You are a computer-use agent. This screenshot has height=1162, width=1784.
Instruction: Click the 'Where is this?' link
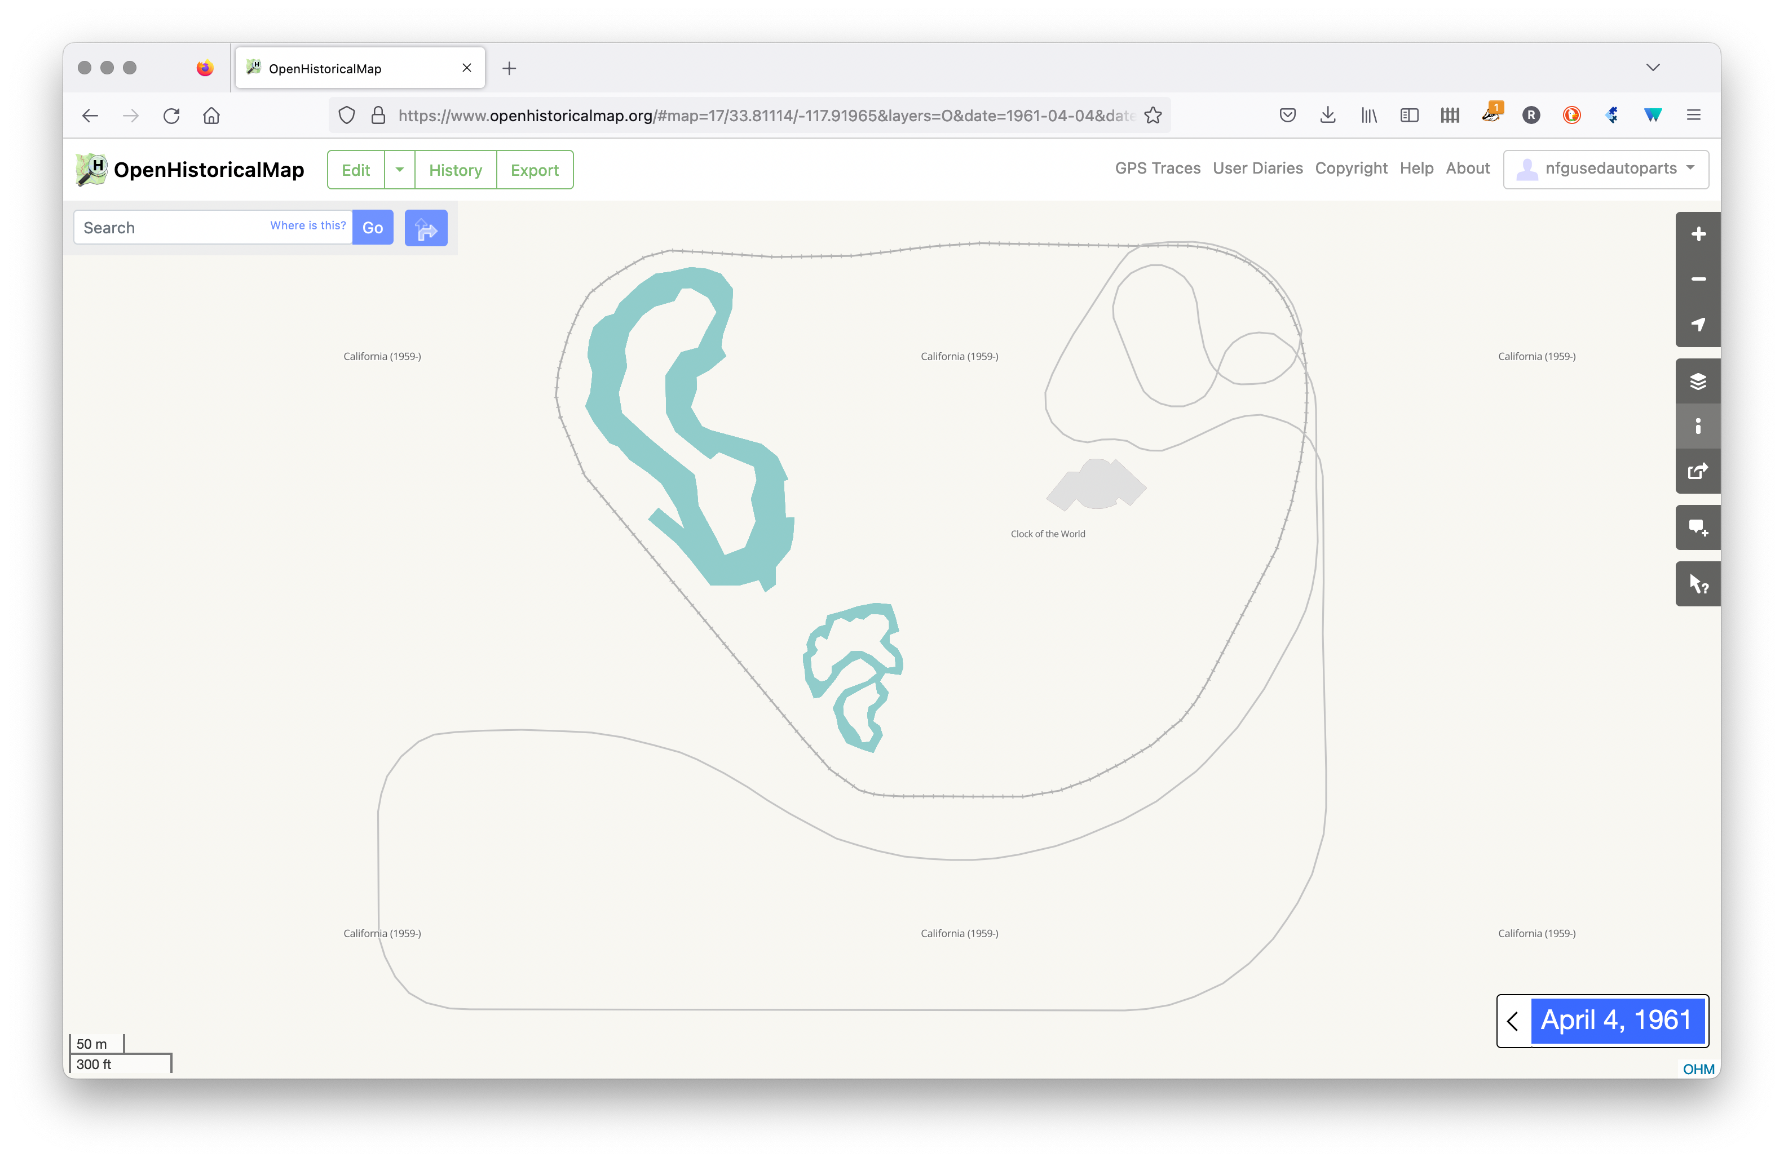[x=307, y=226]
